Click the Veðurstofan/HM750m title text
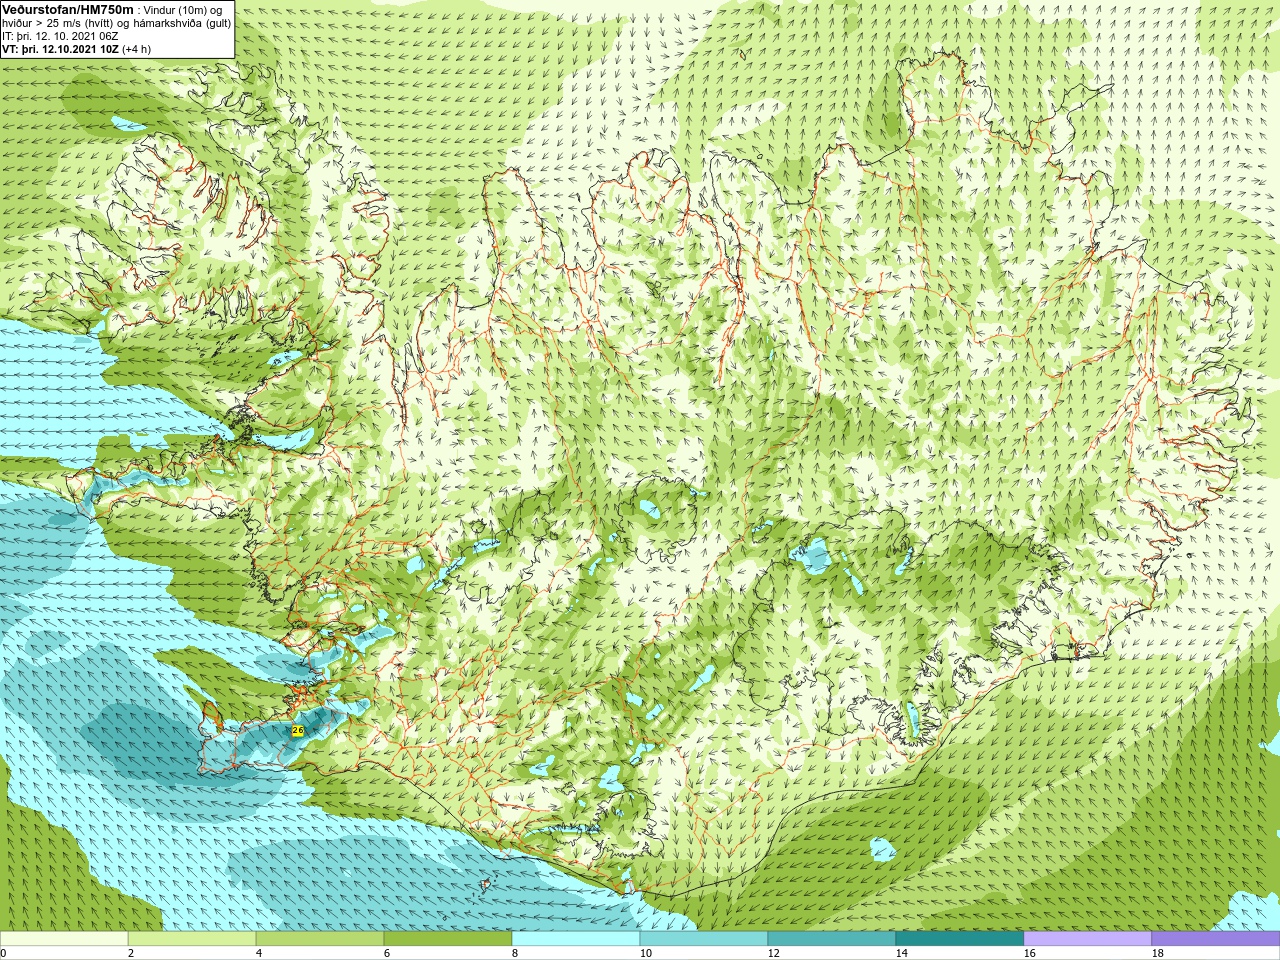This screenshot has height=960, width=1280. click(67, 9)
